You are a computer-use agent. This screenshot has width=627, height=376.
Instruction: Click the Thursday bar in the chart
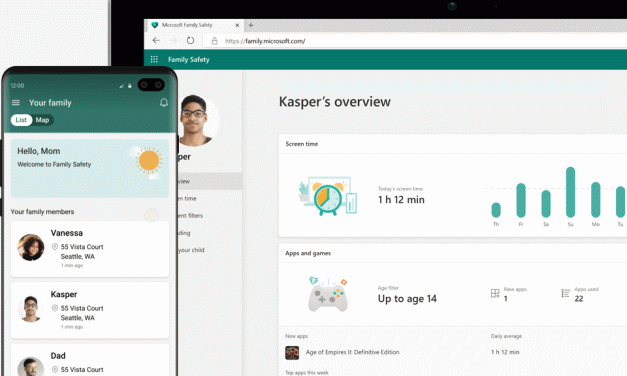(496, 210)
